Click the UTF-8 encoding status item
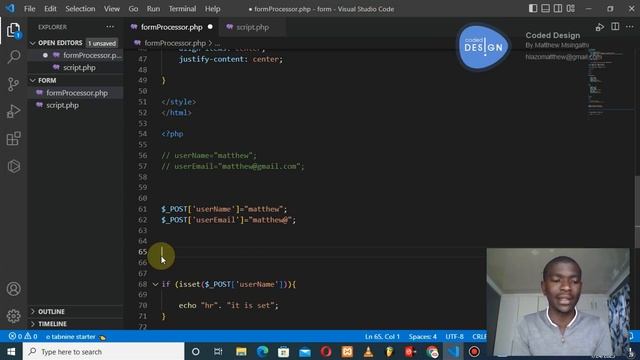 tap(454, 337)
